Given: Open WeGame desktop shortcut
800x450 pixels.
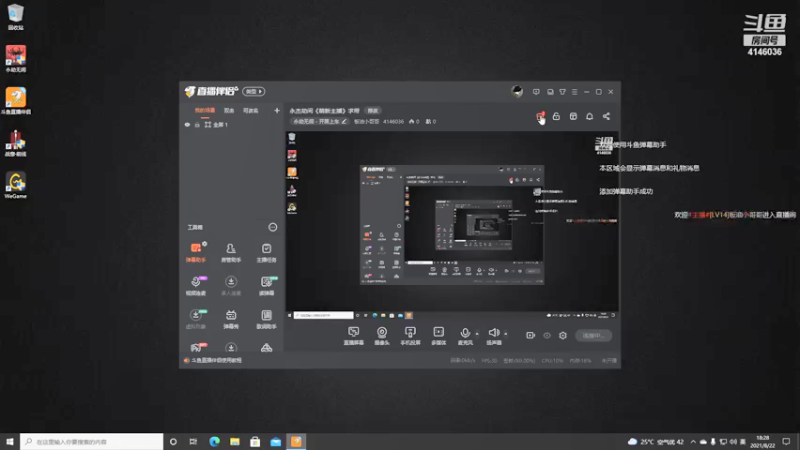Looking at the screenshot, I should coord(16,186).
